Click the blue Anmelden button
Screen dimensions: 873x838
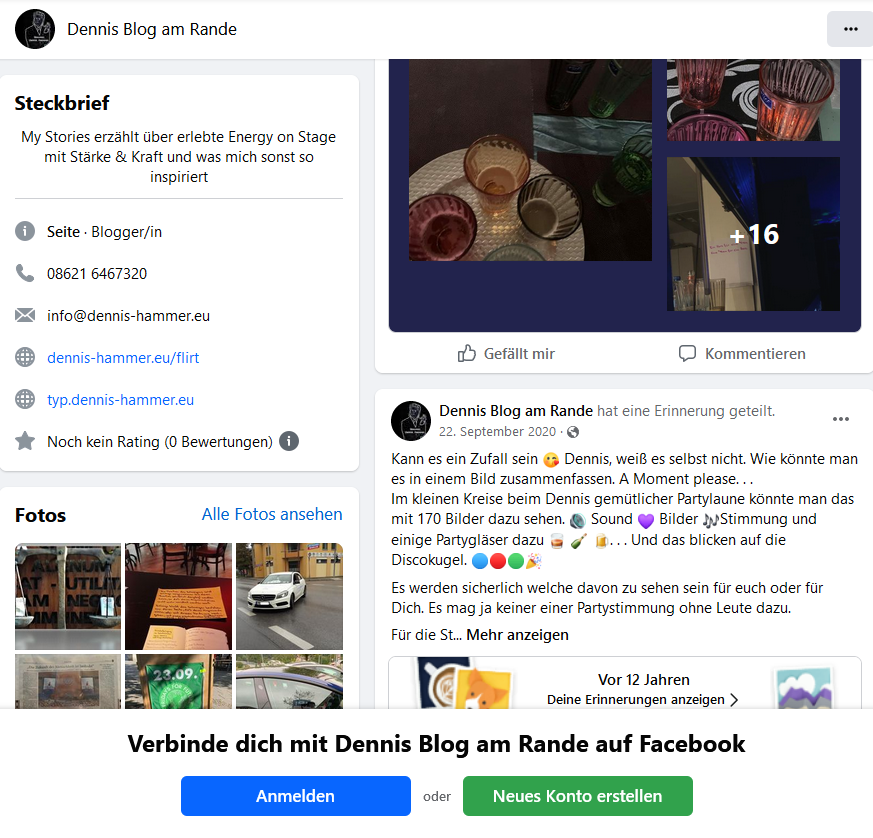tap(296, 796)
